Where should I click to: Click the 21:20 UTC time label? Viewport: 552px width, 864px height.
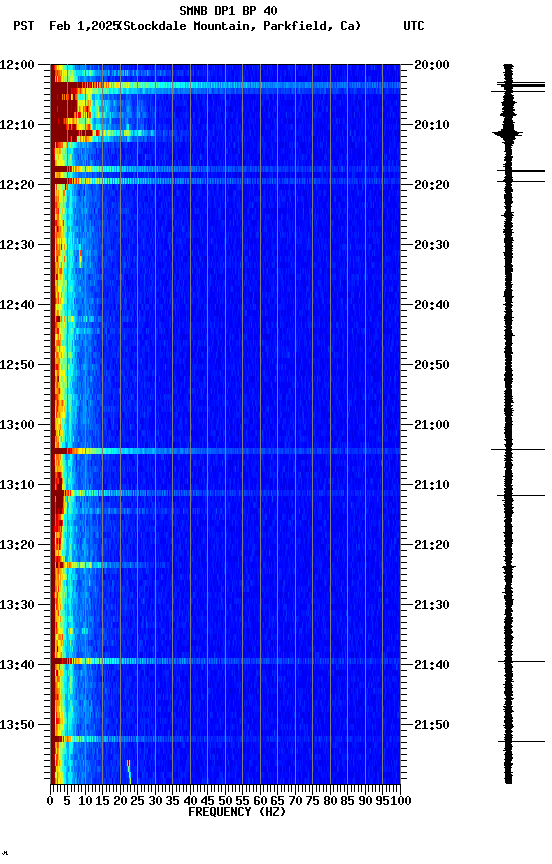click(x=432, y=546)
